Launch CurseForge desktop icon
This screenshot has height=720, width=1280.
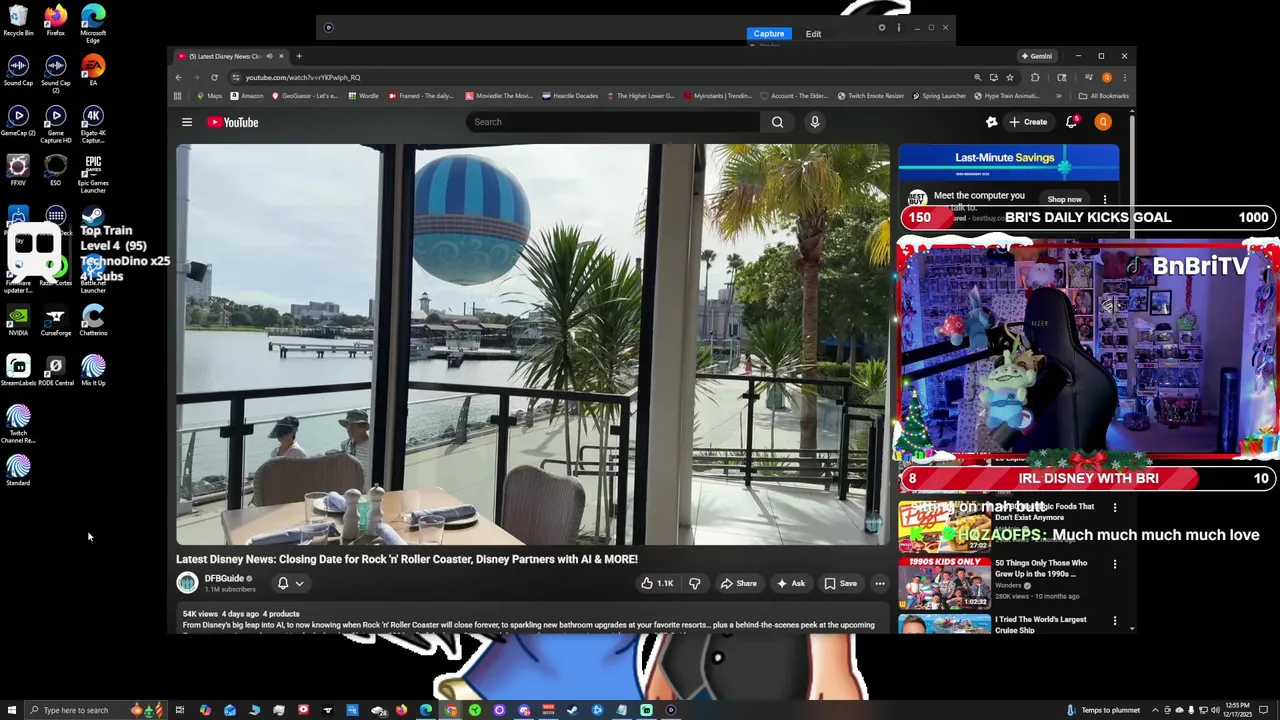[x=55, y=320]
